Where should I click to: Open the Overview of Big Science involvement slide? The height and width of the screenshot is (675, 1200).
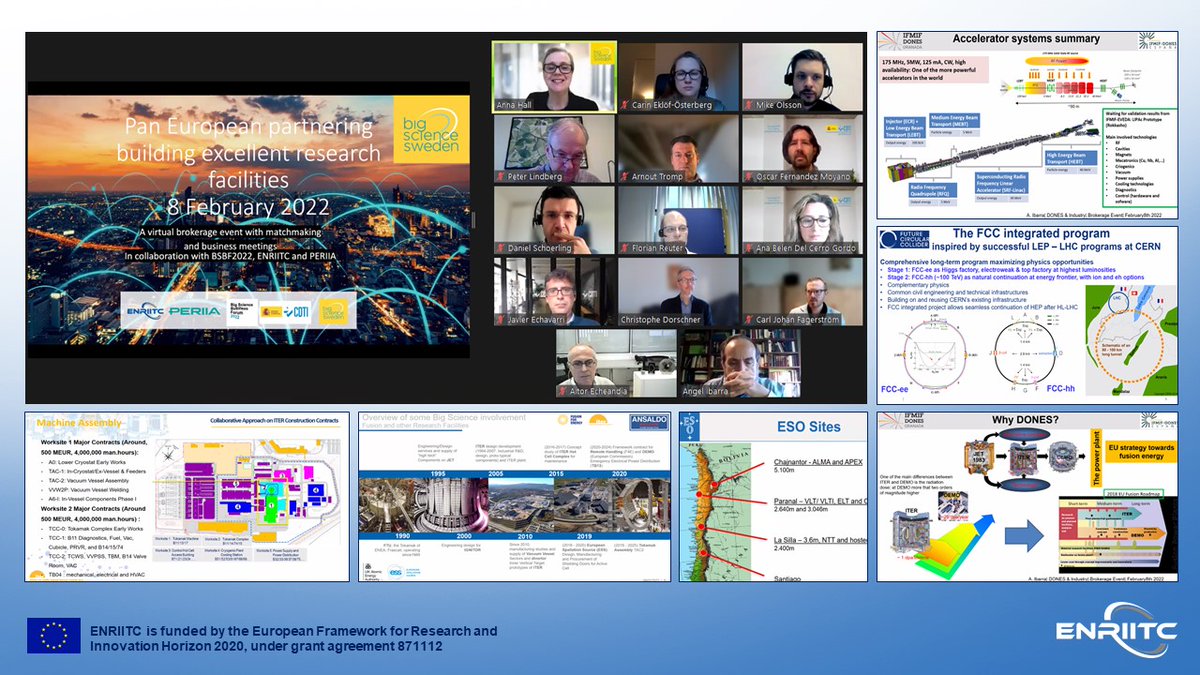pos(514,497)
